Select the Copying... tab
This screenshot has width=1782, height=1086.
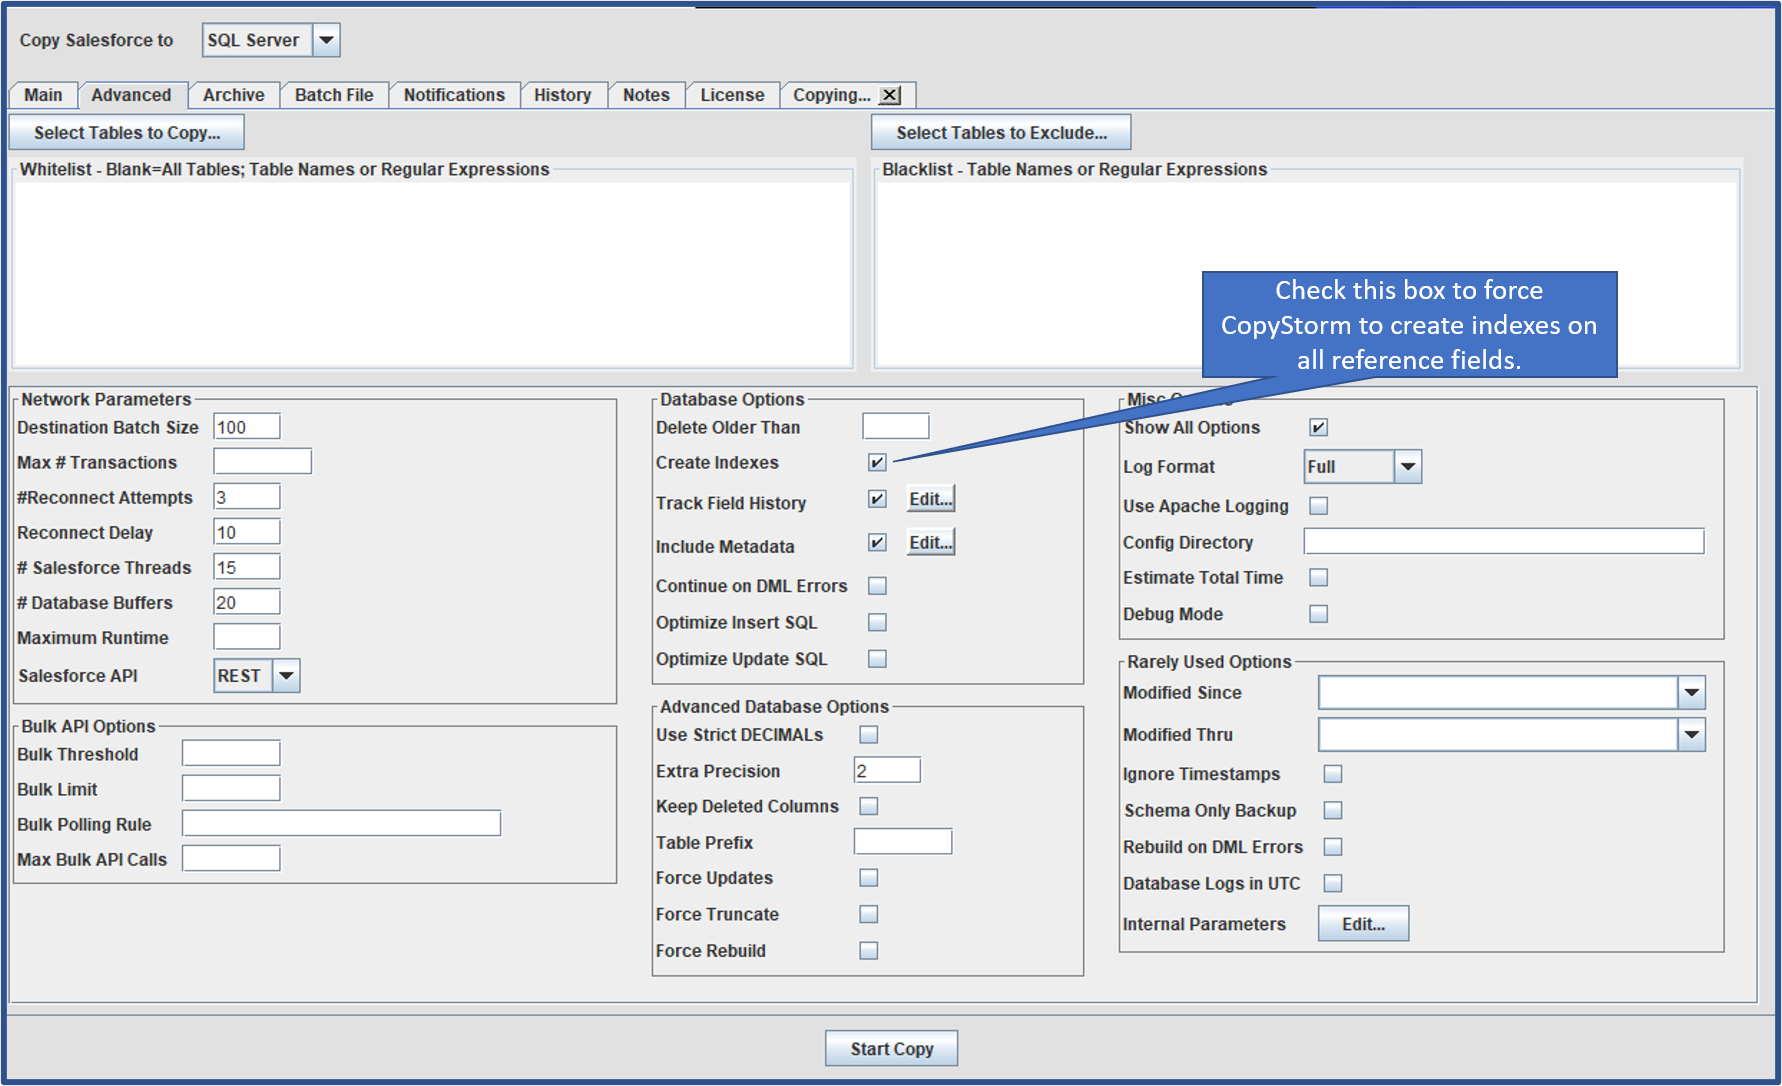832,95
